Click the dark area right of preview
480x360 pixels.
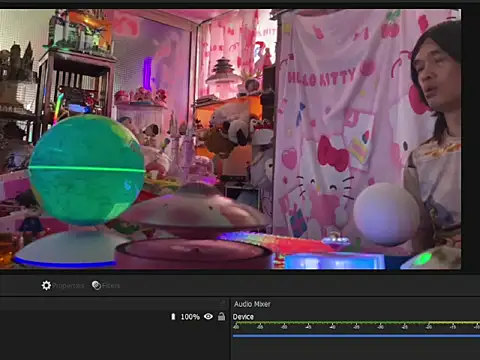[471, 140]
